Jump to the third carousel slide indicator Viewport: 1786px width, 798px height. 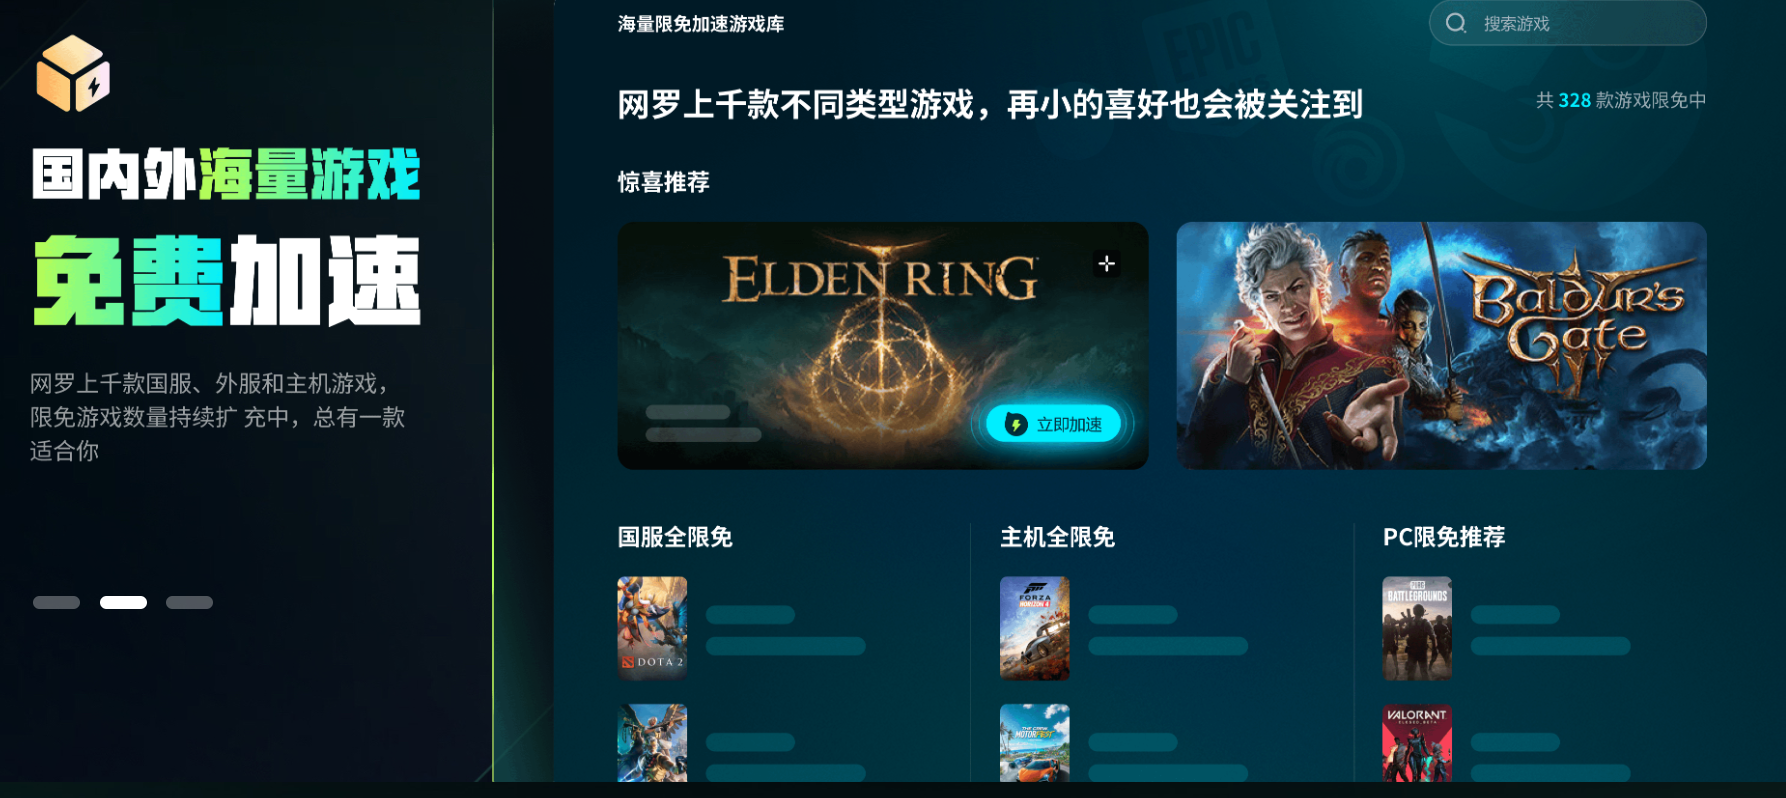[x=189, y=602]
